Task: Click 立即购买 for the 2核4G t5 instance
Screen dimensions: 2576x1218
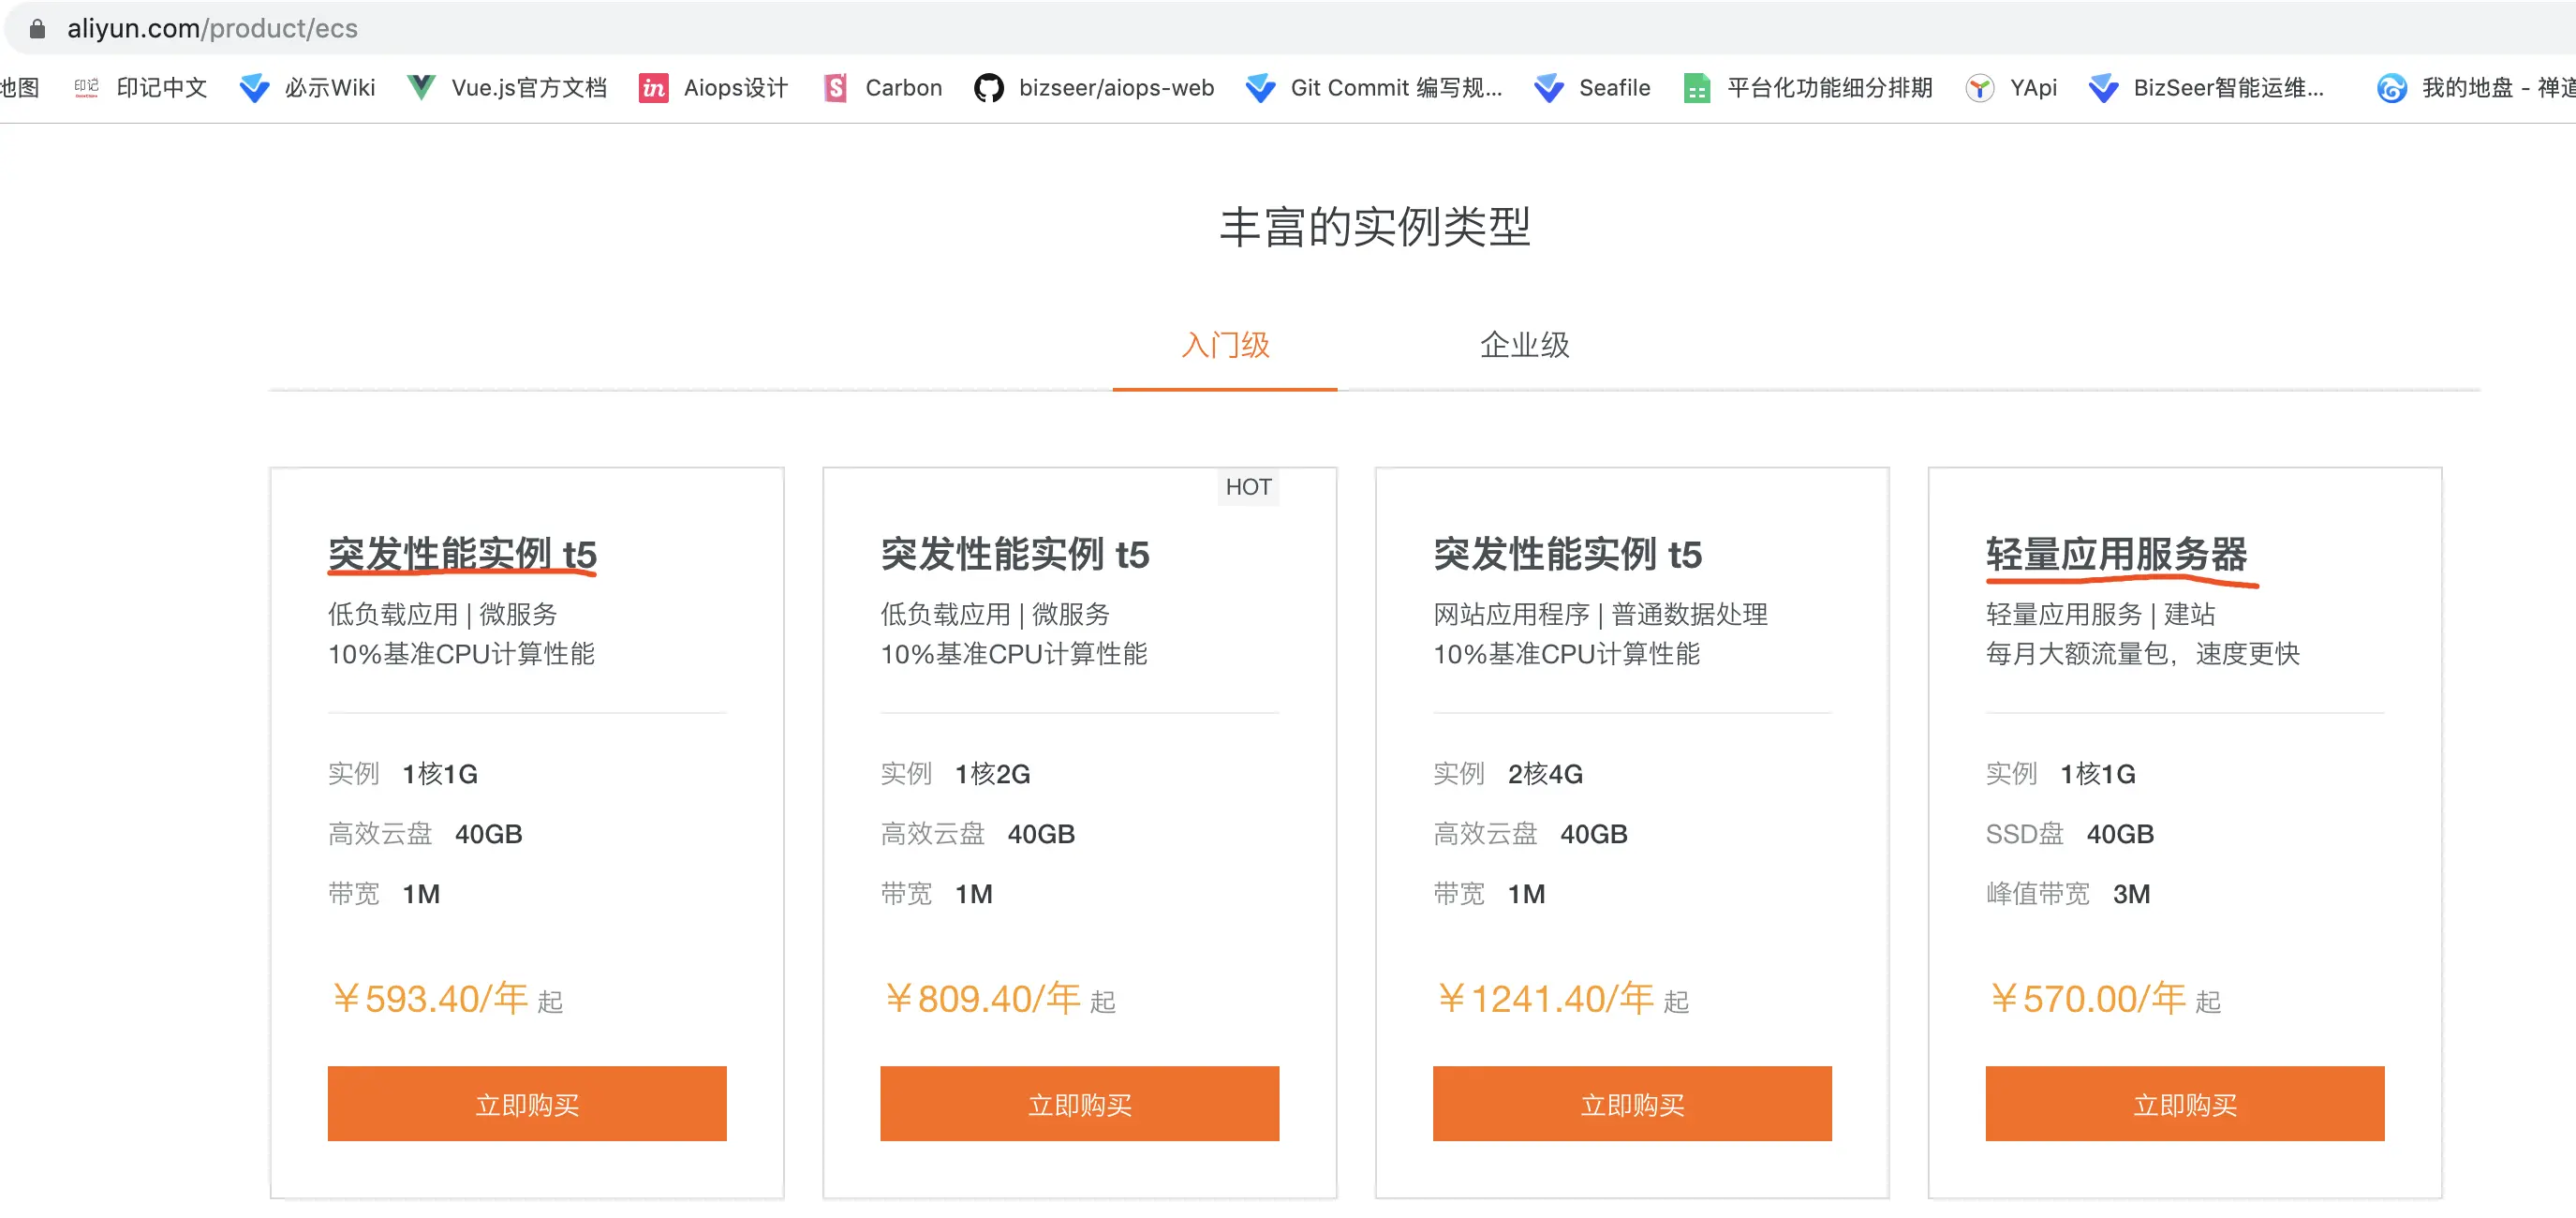Action: point(1632,1104)
